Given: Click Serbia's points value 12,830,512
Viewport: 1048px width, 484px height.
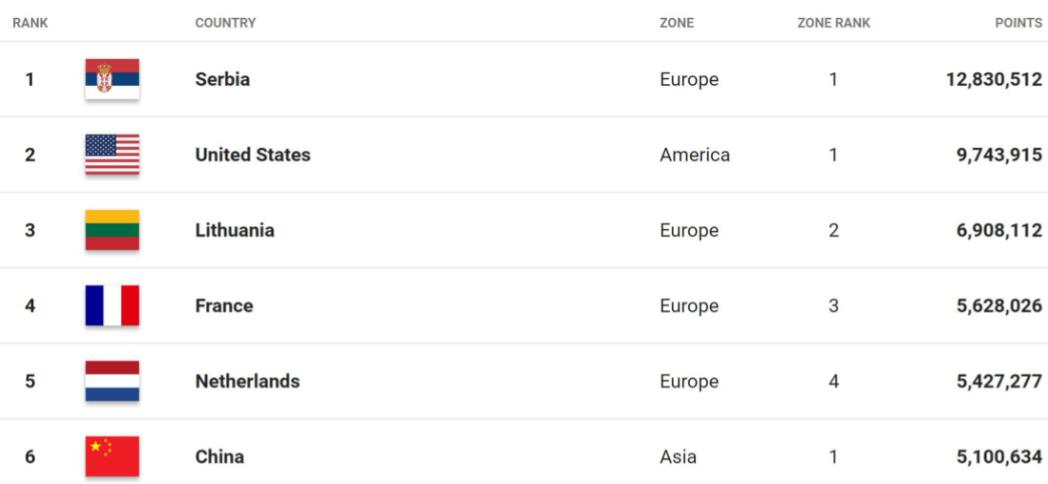Looking at the screenshot, I should pos(993,80).
